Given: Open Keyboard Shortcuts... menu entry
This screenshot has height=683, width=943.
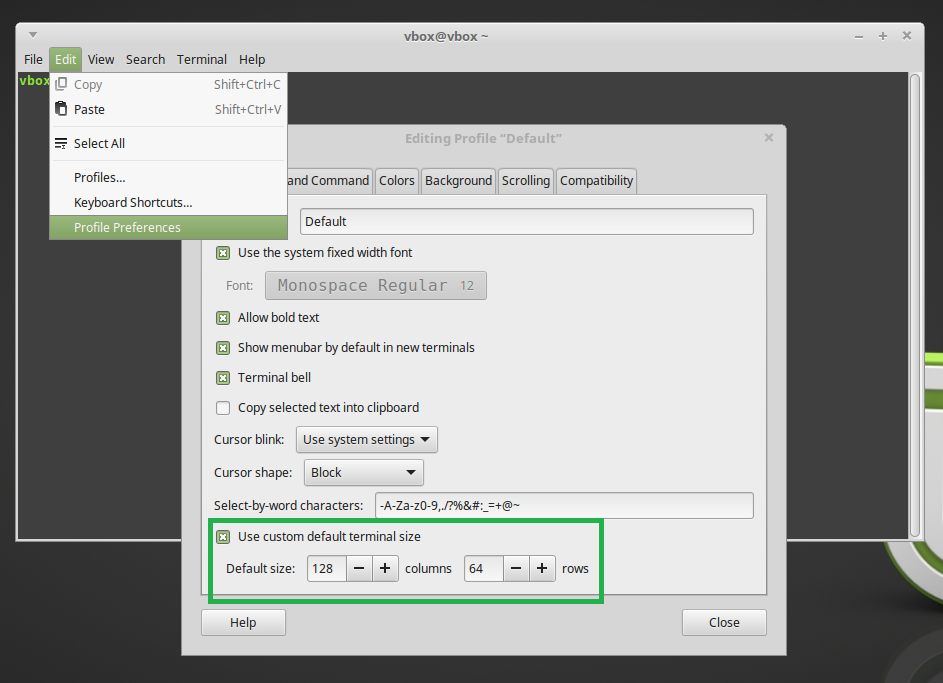Looking at the screenshot, I should (168, 203).
